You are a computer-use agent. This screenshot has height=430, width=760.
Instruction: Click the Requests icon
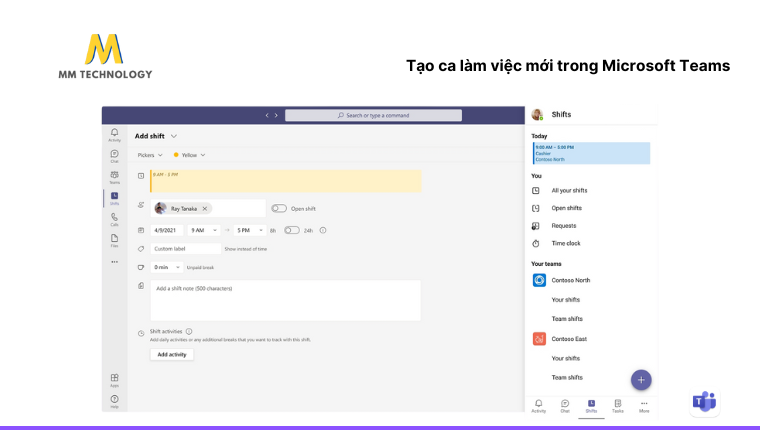[x=536, y=226]
